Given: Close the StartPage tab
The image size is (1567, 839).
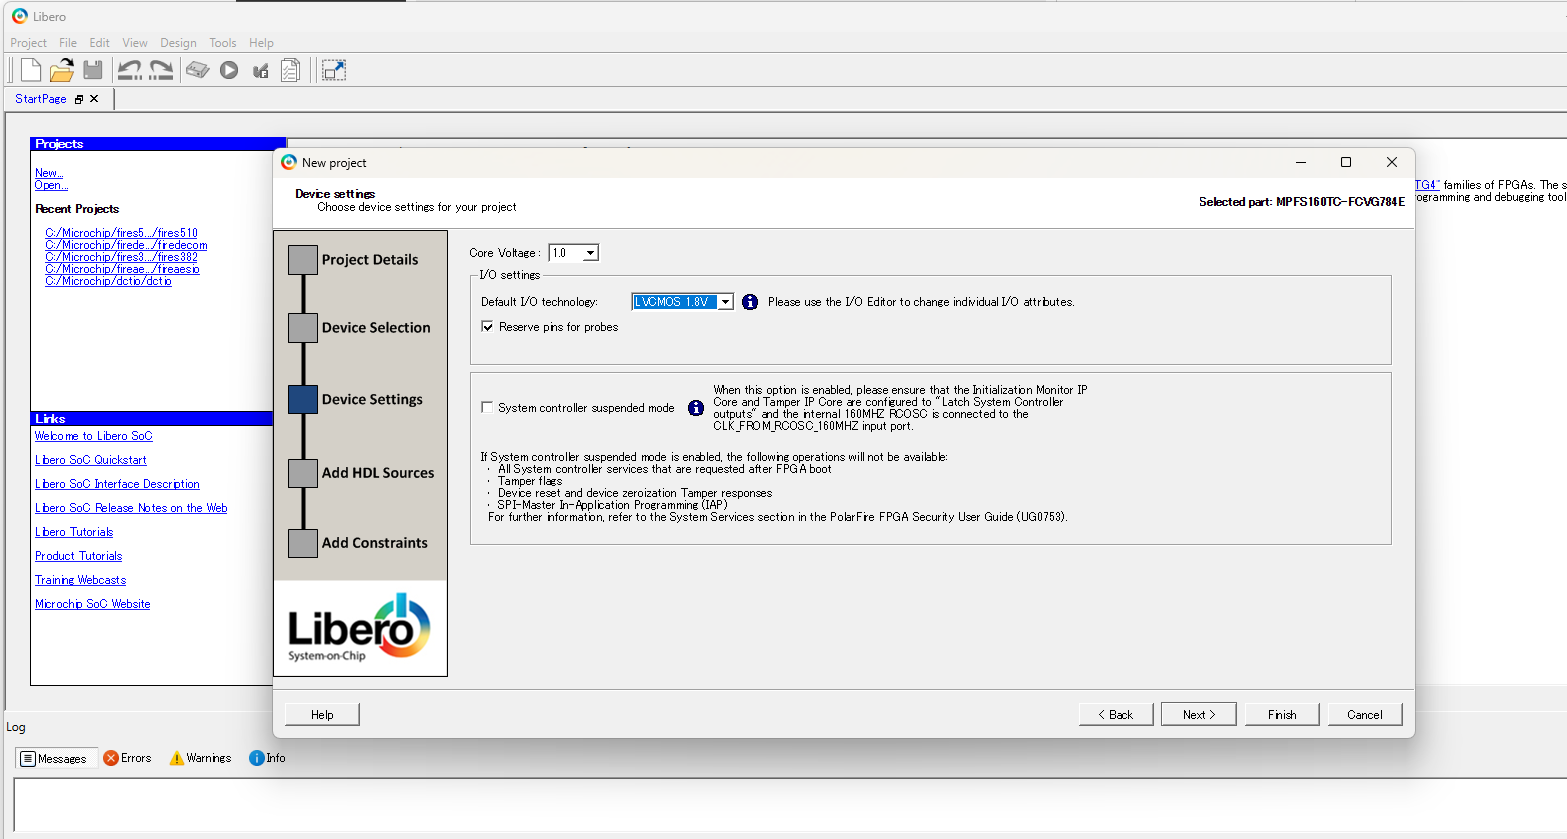Looking at the screenshot, I should tap(94, 99).
